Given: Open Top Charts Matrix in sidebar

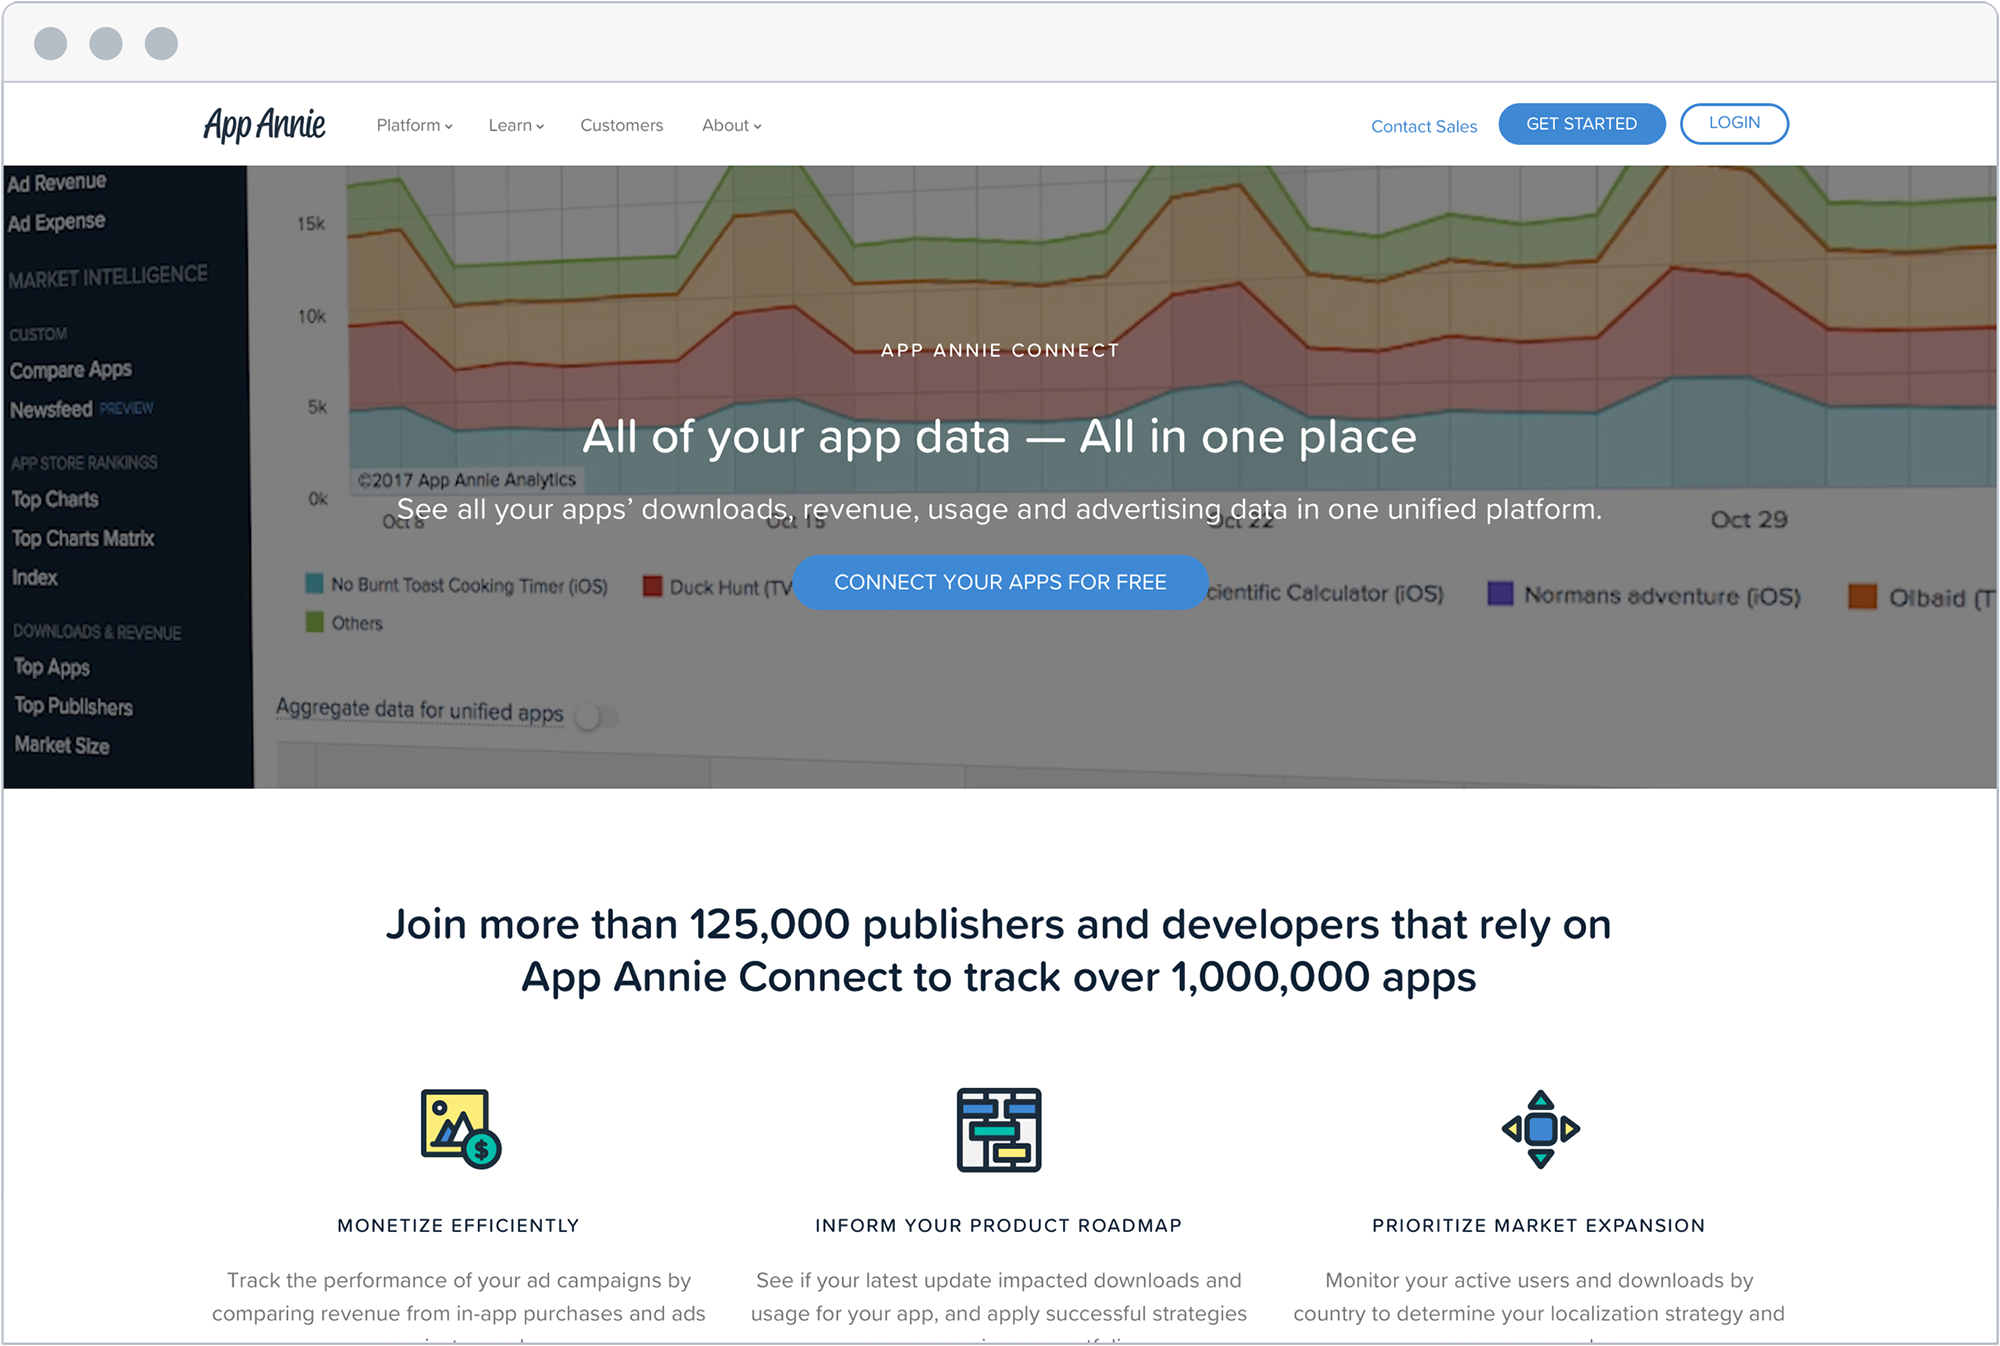Looking at the screenshot, I should (x=83, y=538).
